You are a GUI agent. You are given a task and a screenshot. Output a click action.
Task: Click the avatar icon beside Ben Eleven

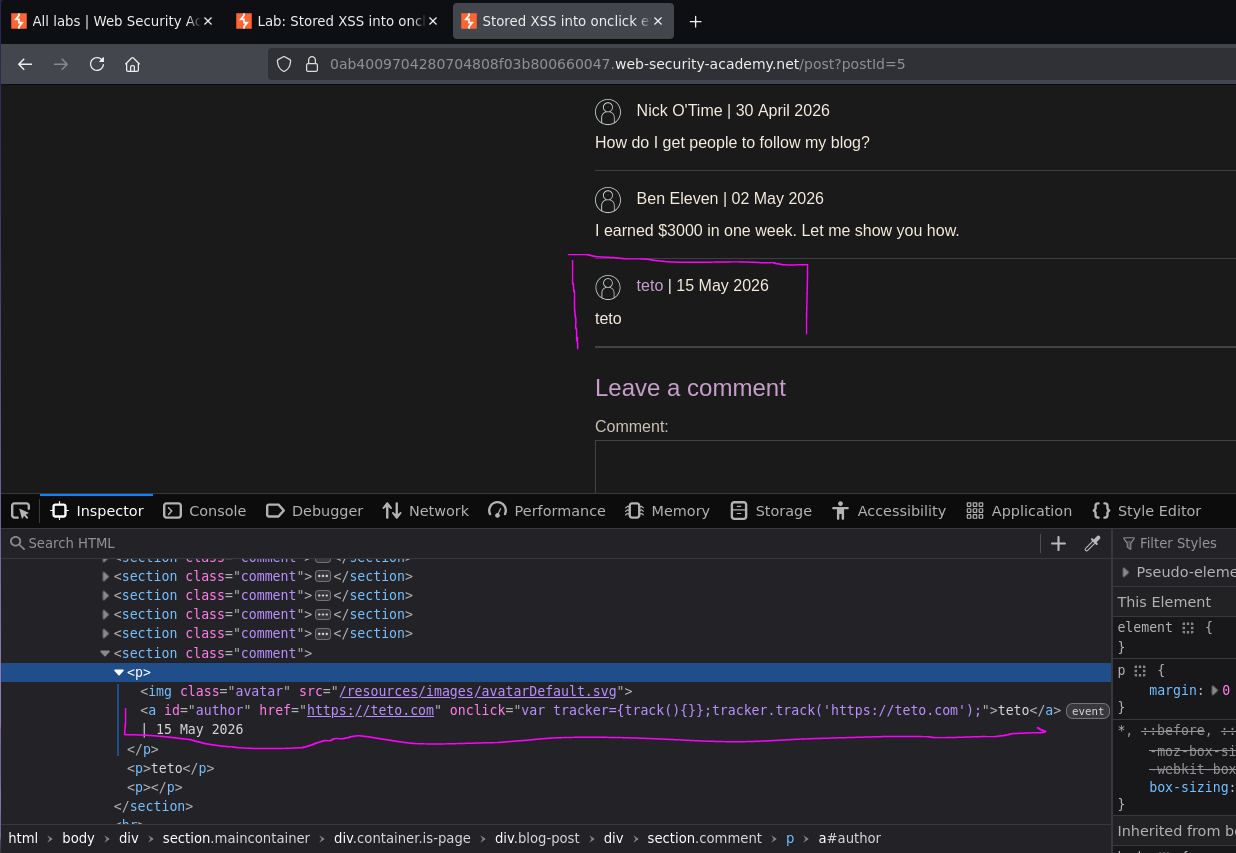608,199
